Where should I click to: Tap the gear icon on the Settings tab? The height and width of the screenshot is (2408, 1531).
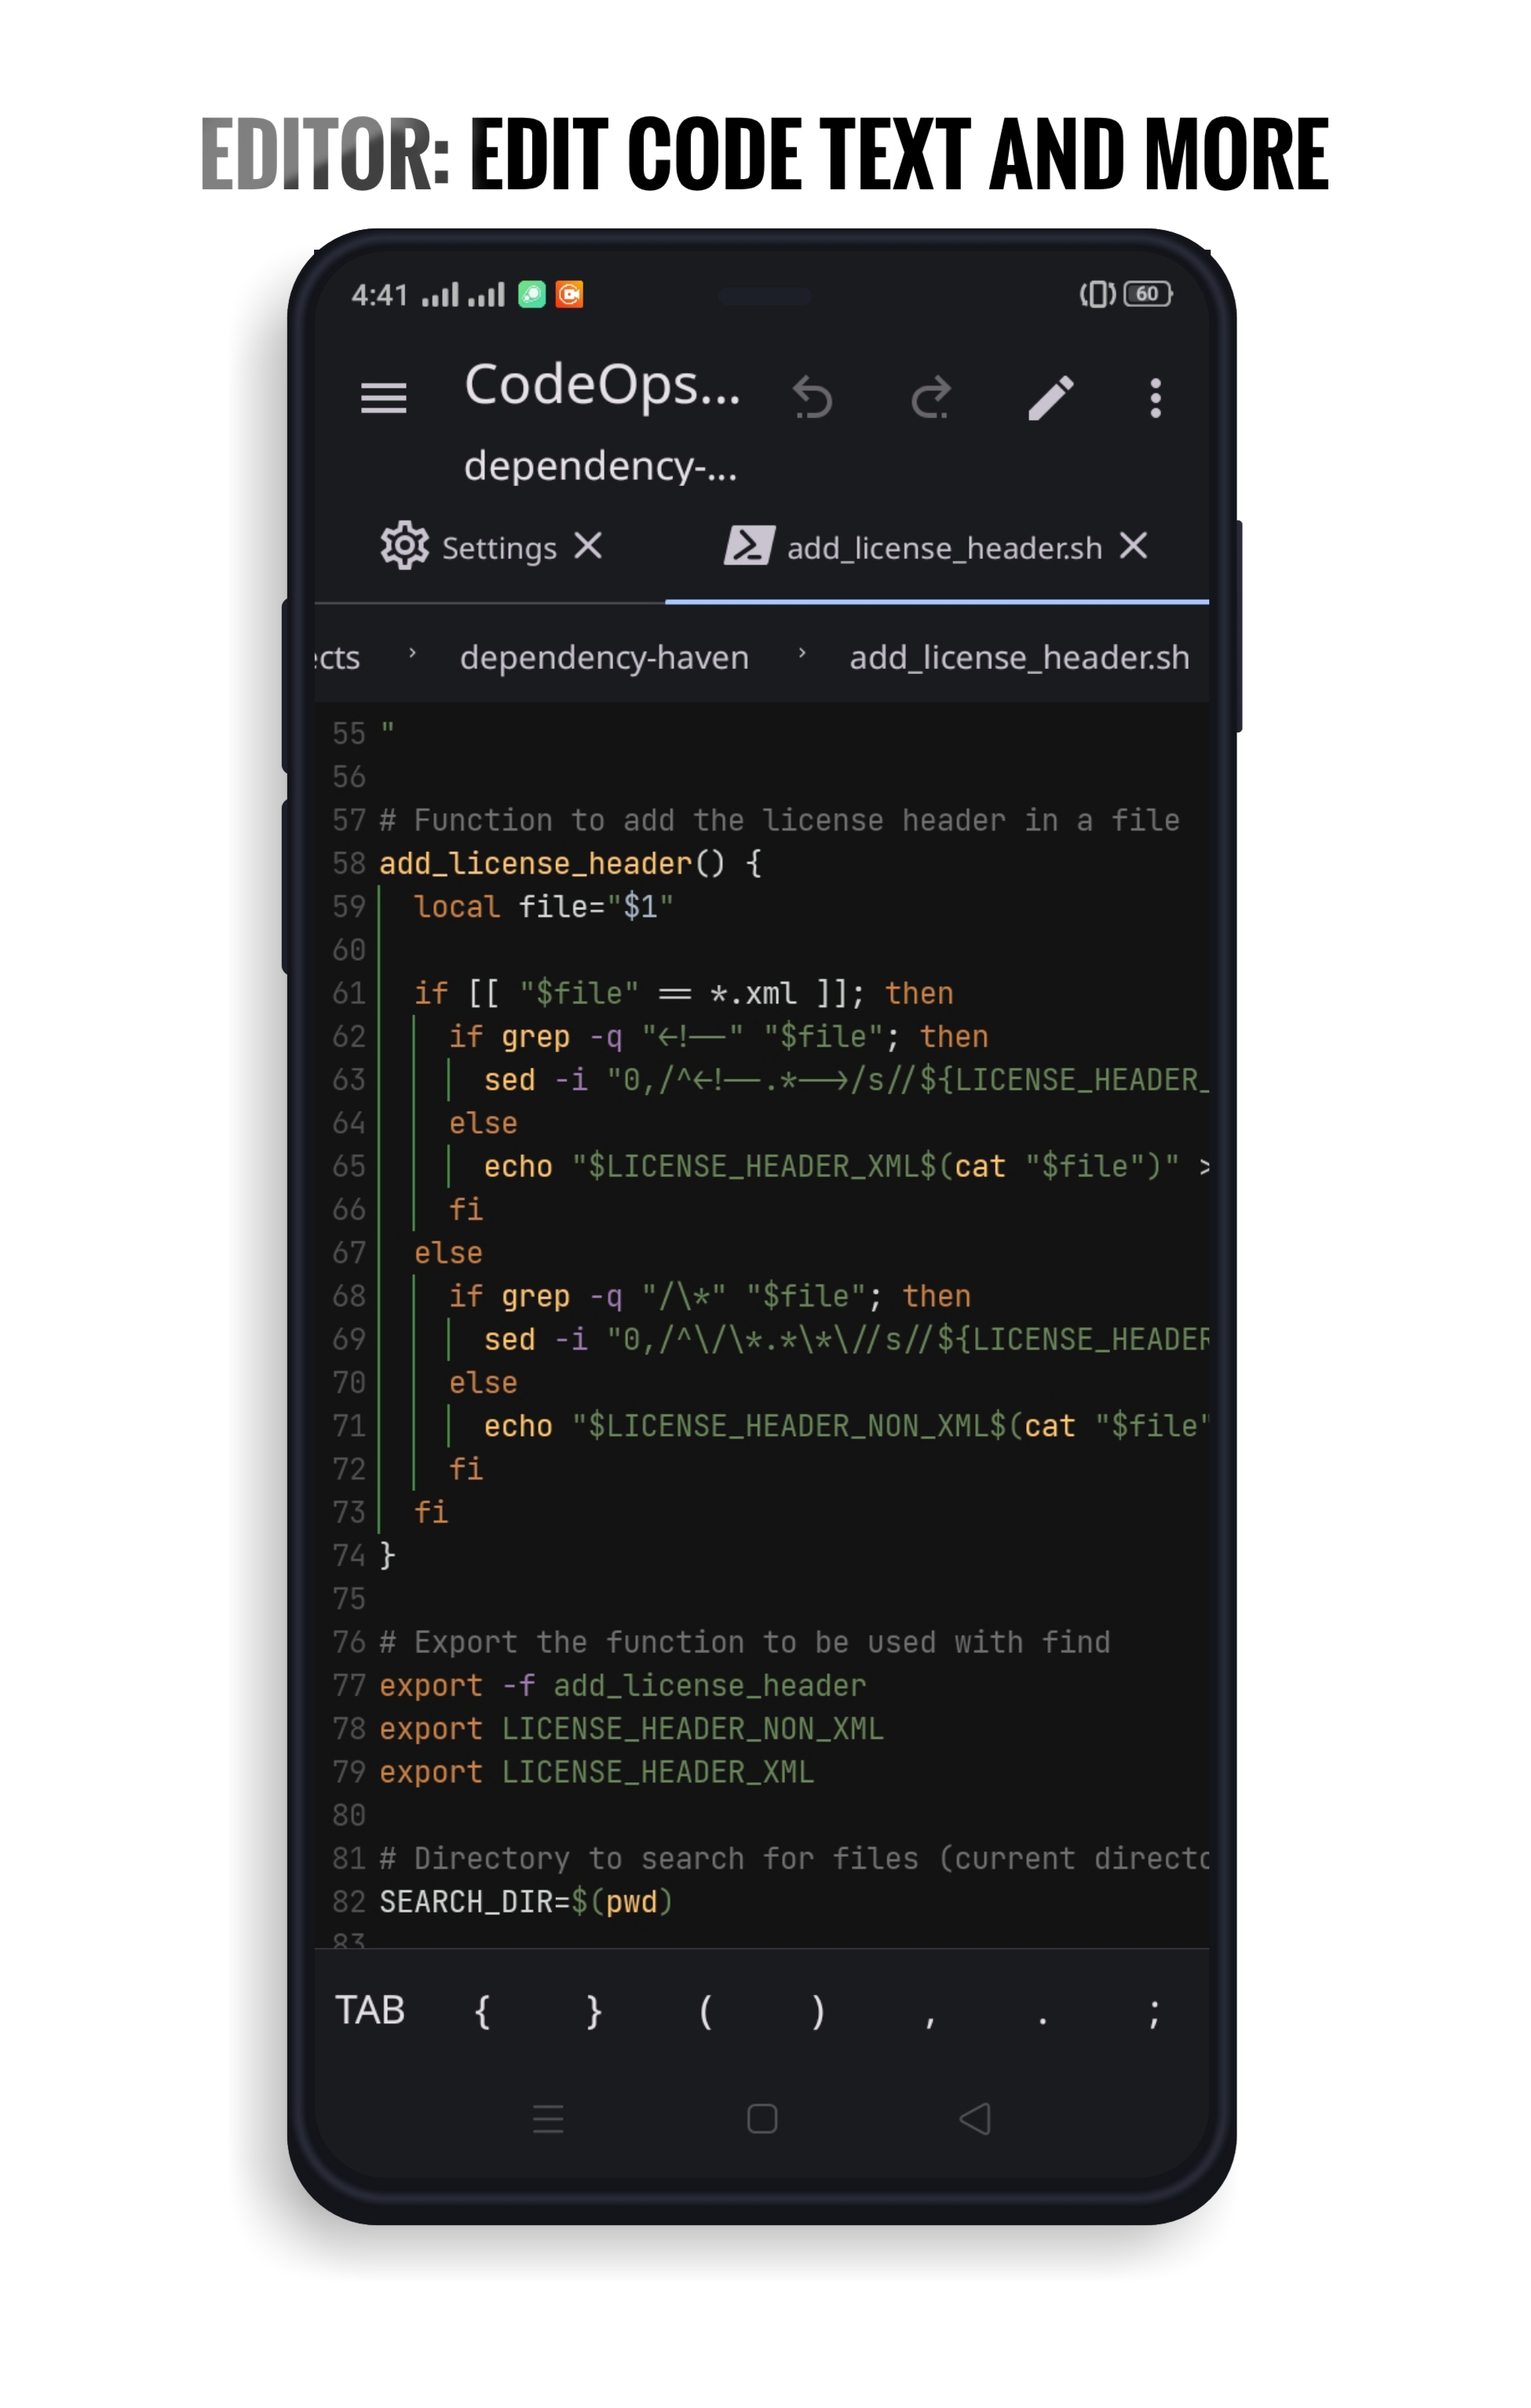(406, 546)
